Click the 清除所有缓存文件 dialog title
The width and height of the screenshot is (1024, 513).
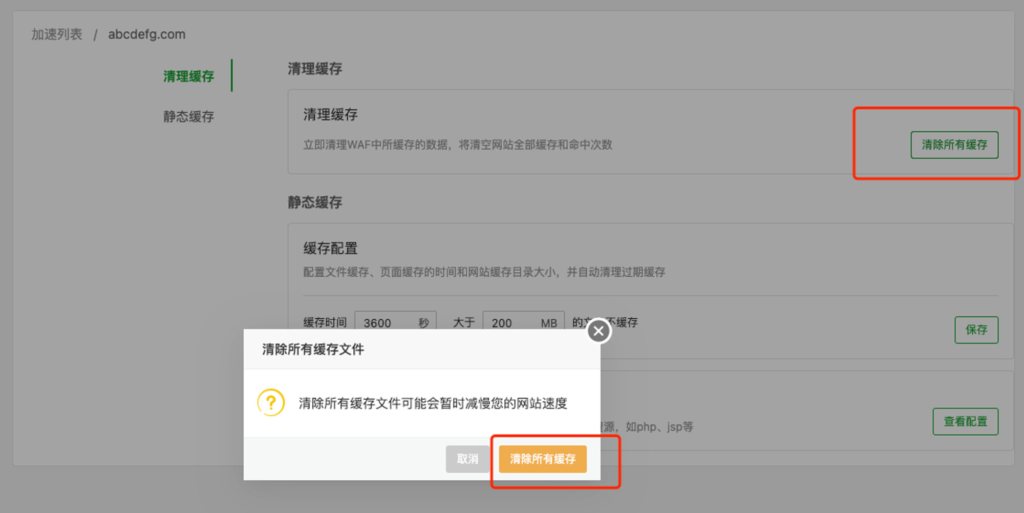tap(313, 349)
